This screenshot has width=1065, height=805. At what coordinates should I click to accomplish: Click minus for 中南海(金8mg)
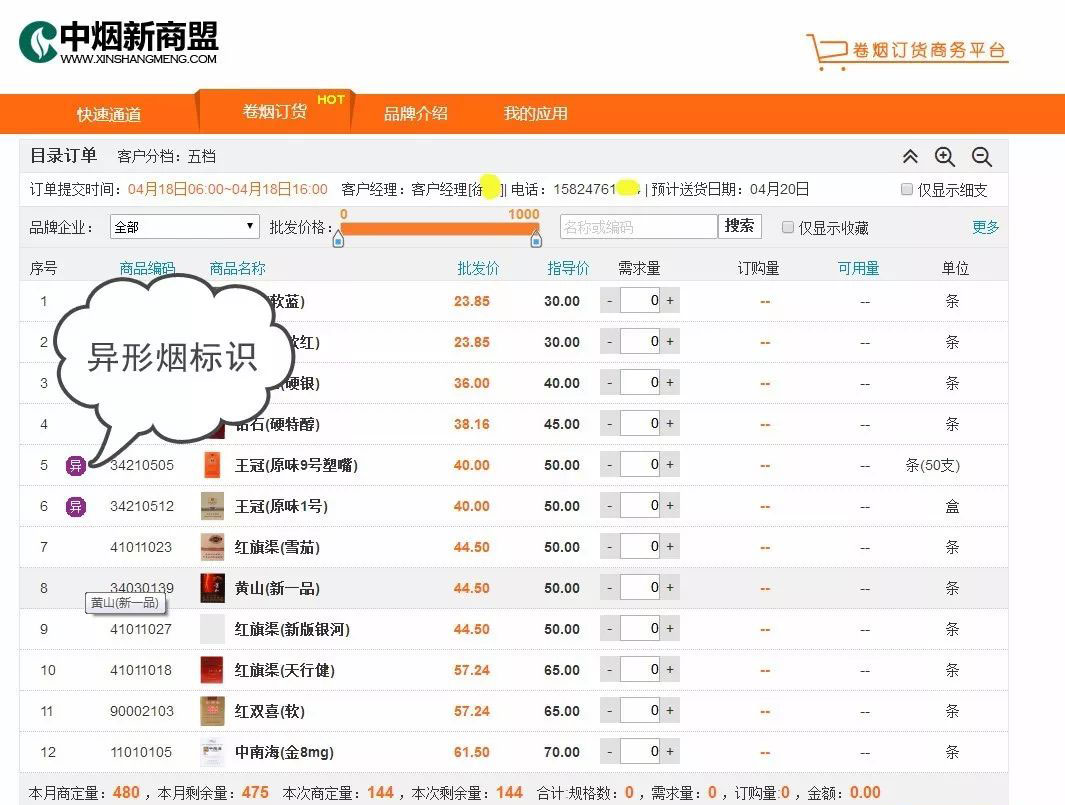[610, 752]
